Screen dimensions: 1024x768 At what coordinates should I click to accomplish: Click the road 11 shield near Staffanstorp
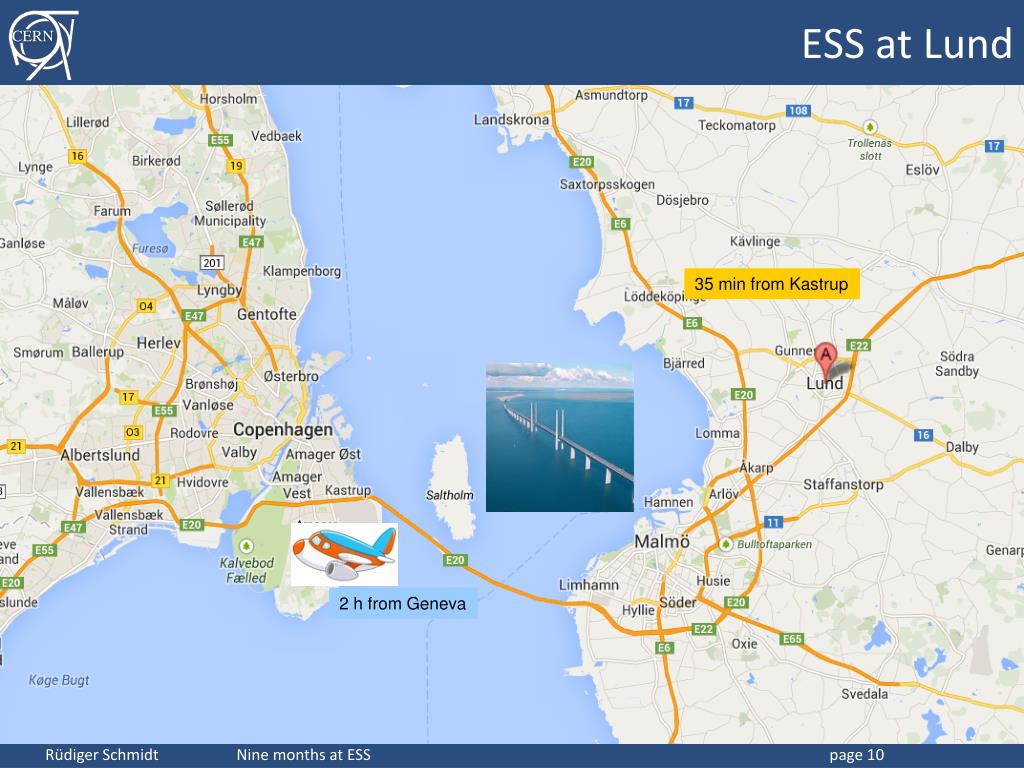[773, 522]
